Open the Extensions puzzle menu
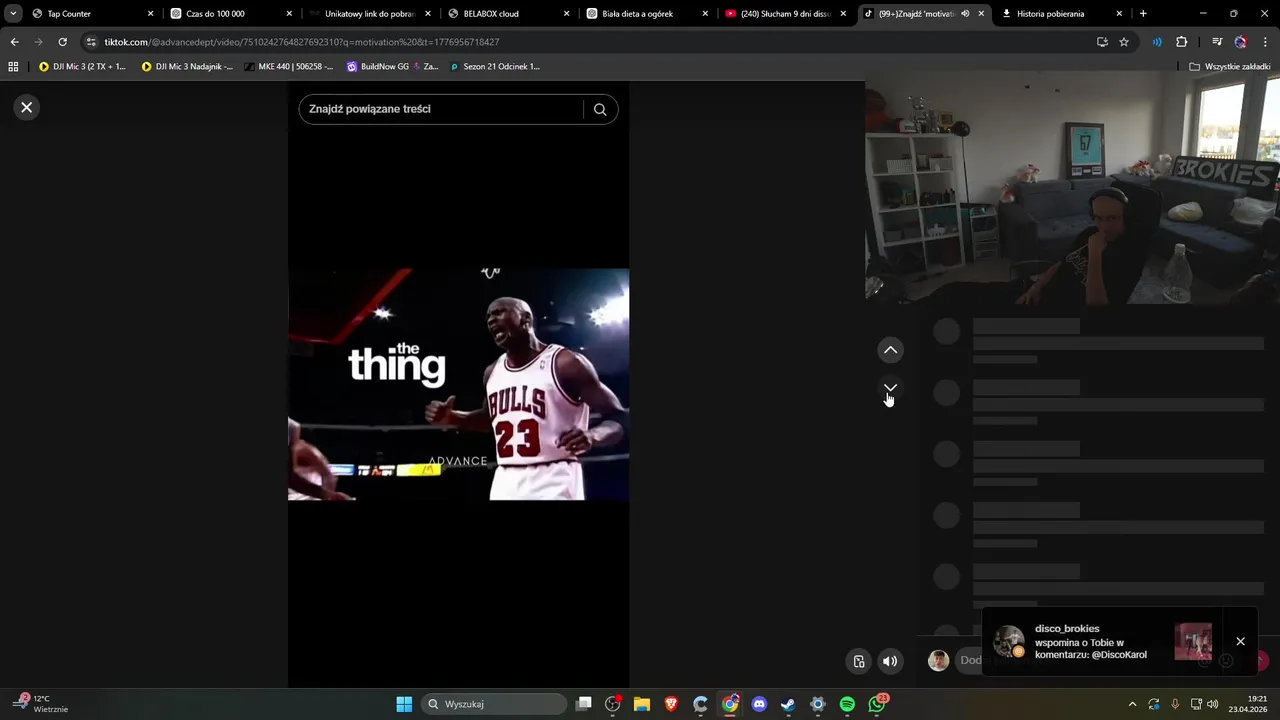The image size is (1280, 720). [x=1182, y=42]
